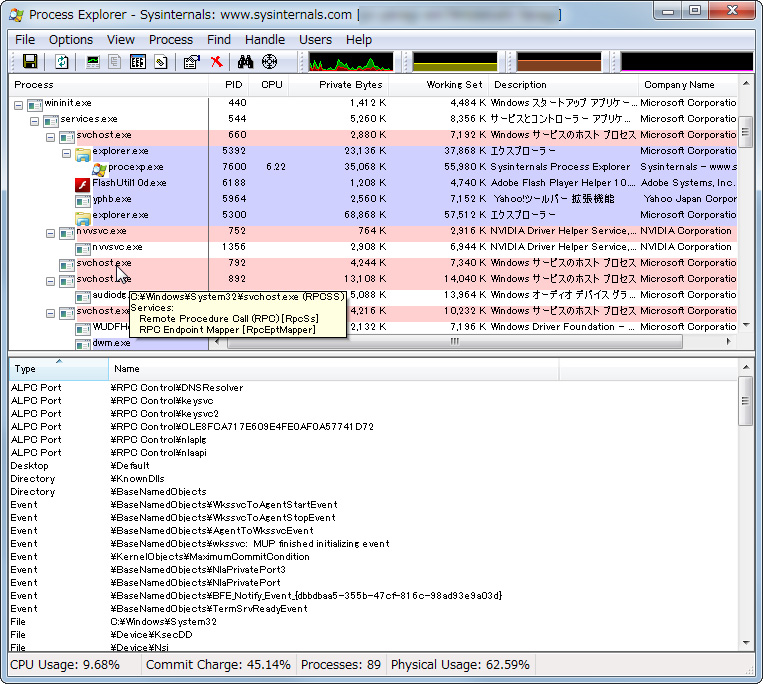
Task: Open the Help menu
Action: coord(359,39)
